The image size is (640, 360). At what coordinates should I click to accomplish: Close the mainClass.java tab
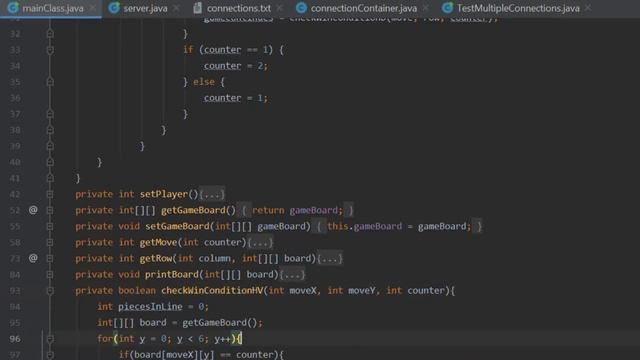tap(93, 8)
